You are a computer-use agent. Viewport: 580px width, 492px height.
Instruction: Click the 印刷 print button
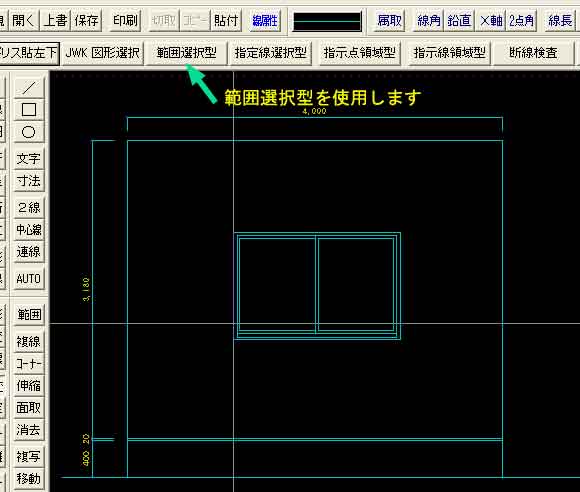(x=125, y=21)
